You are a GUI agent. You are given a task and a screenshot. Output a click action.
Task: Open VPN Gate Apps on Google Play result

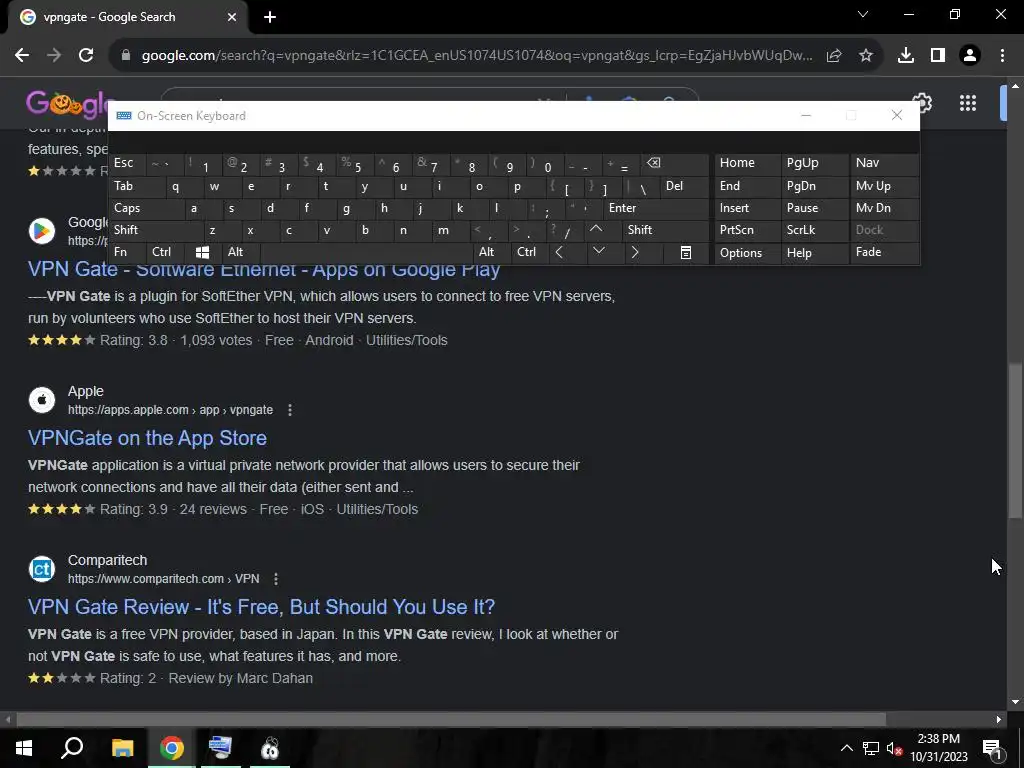264,269
